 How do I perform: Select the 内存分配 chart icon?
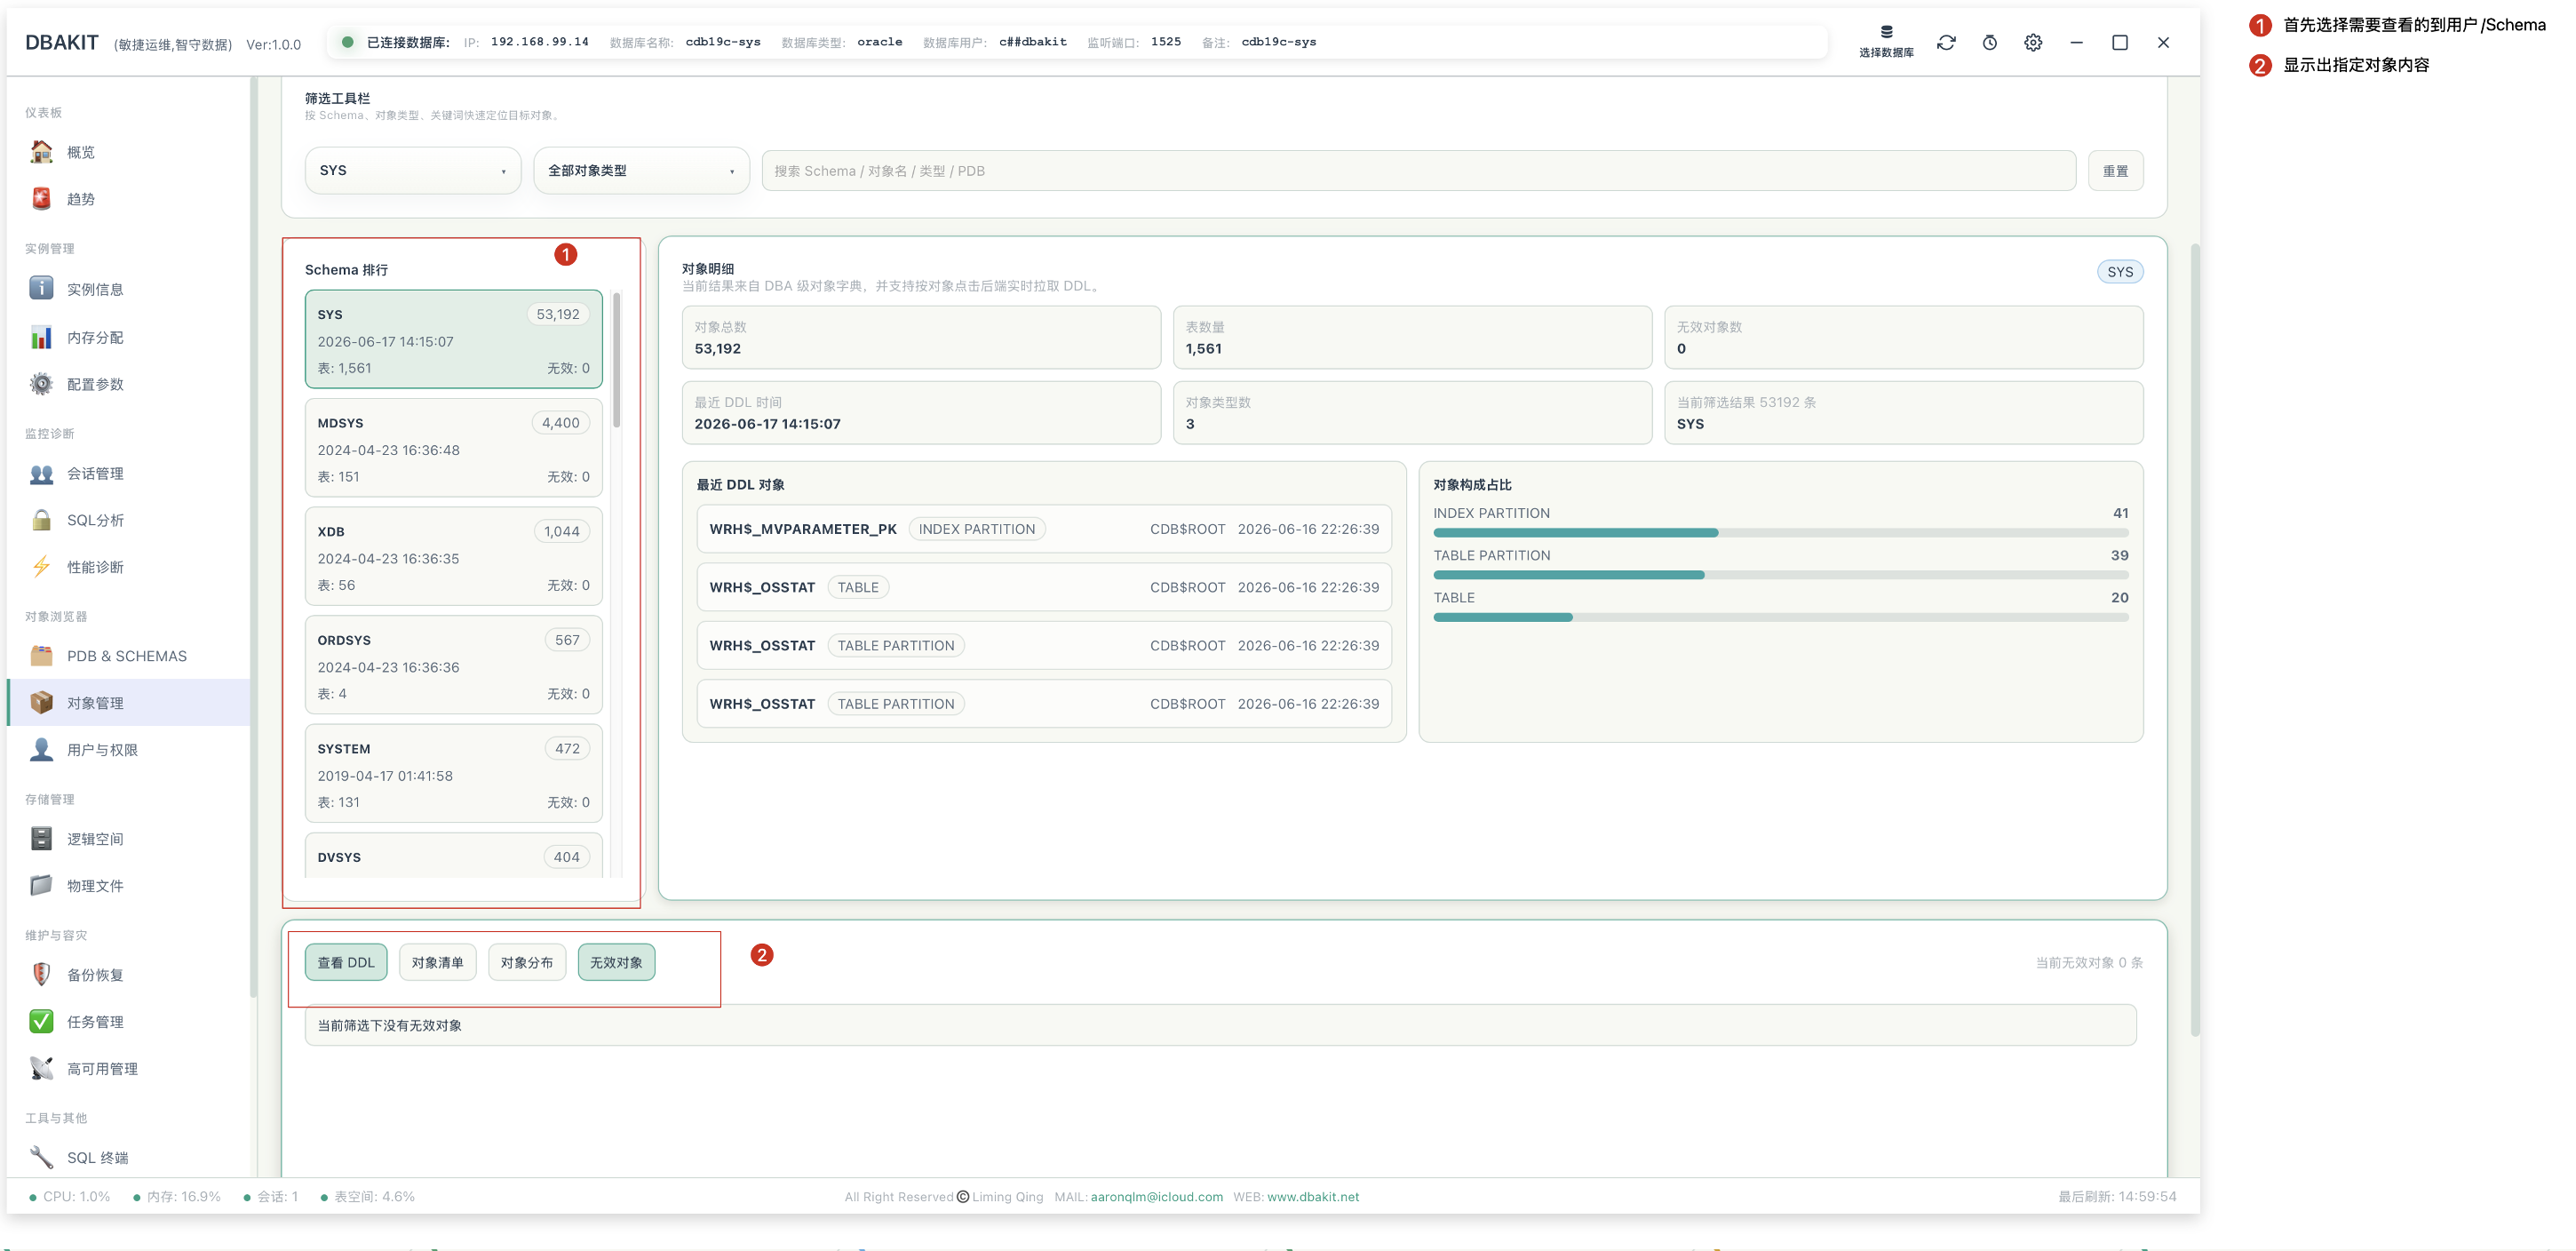pos(41,337)
